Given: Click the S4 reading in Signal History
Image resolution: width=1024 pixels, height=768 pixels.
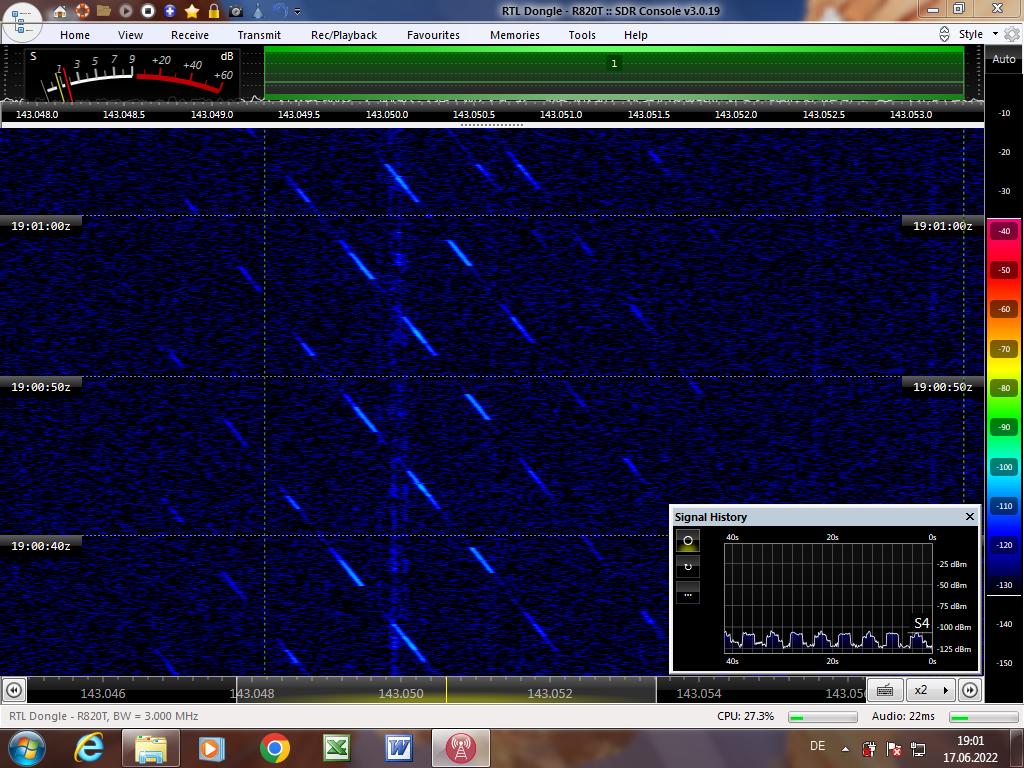Looking at the screenshot, I should (921, 623).
